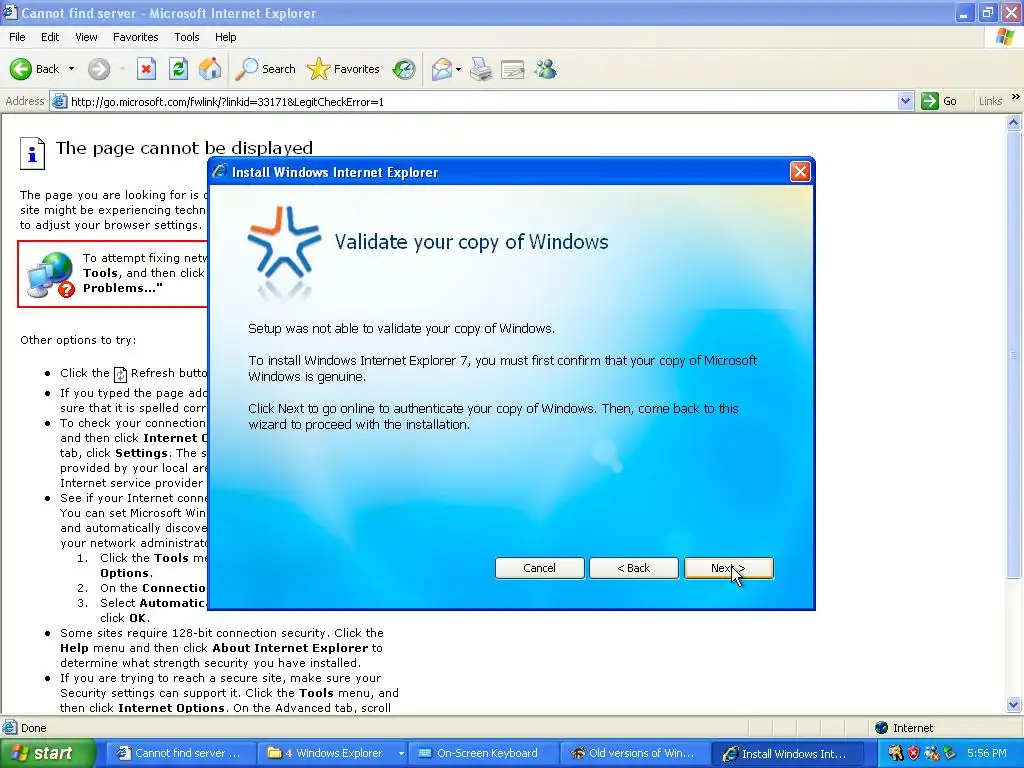Open the Messenger people icon
The height and width of the screenshot is (768, 1024).
tap(545, 69)
